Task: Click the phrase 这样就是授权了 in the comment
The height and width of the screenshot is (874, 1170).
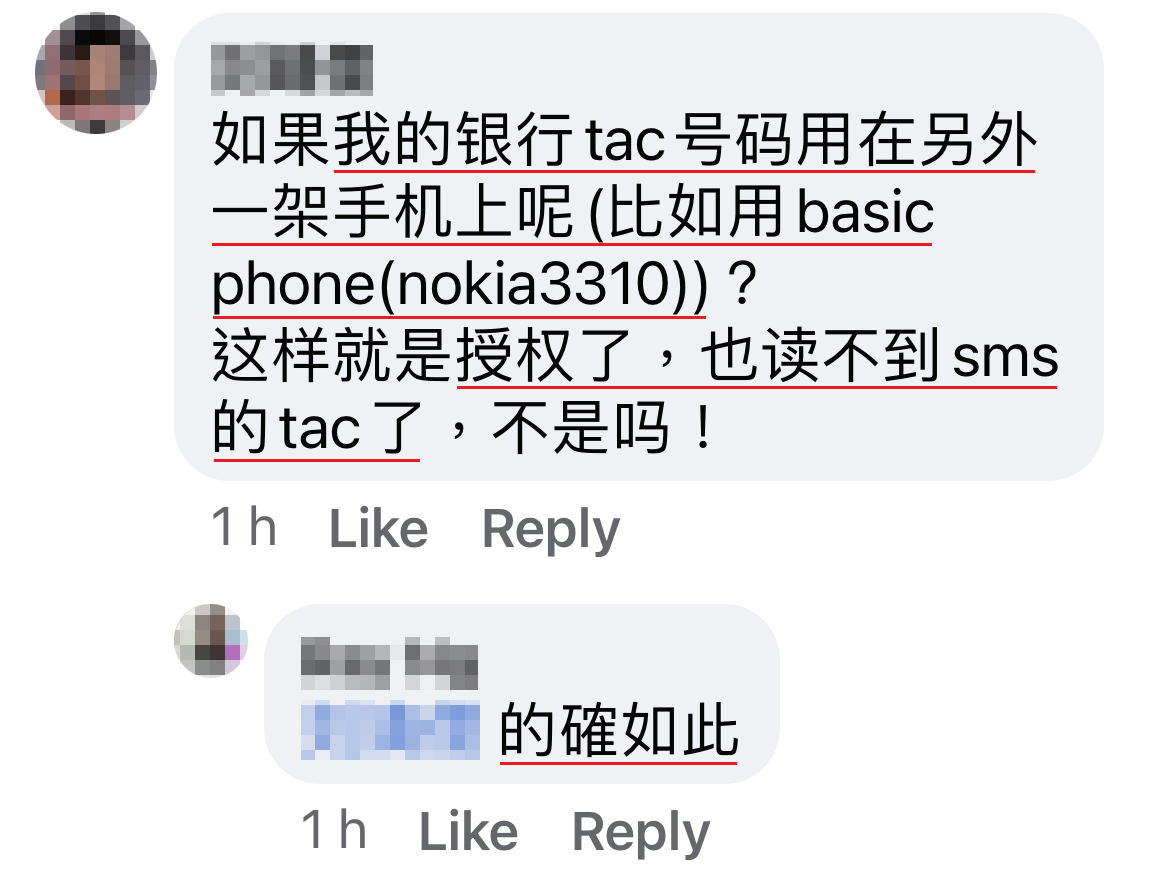Action: (422, 356)
